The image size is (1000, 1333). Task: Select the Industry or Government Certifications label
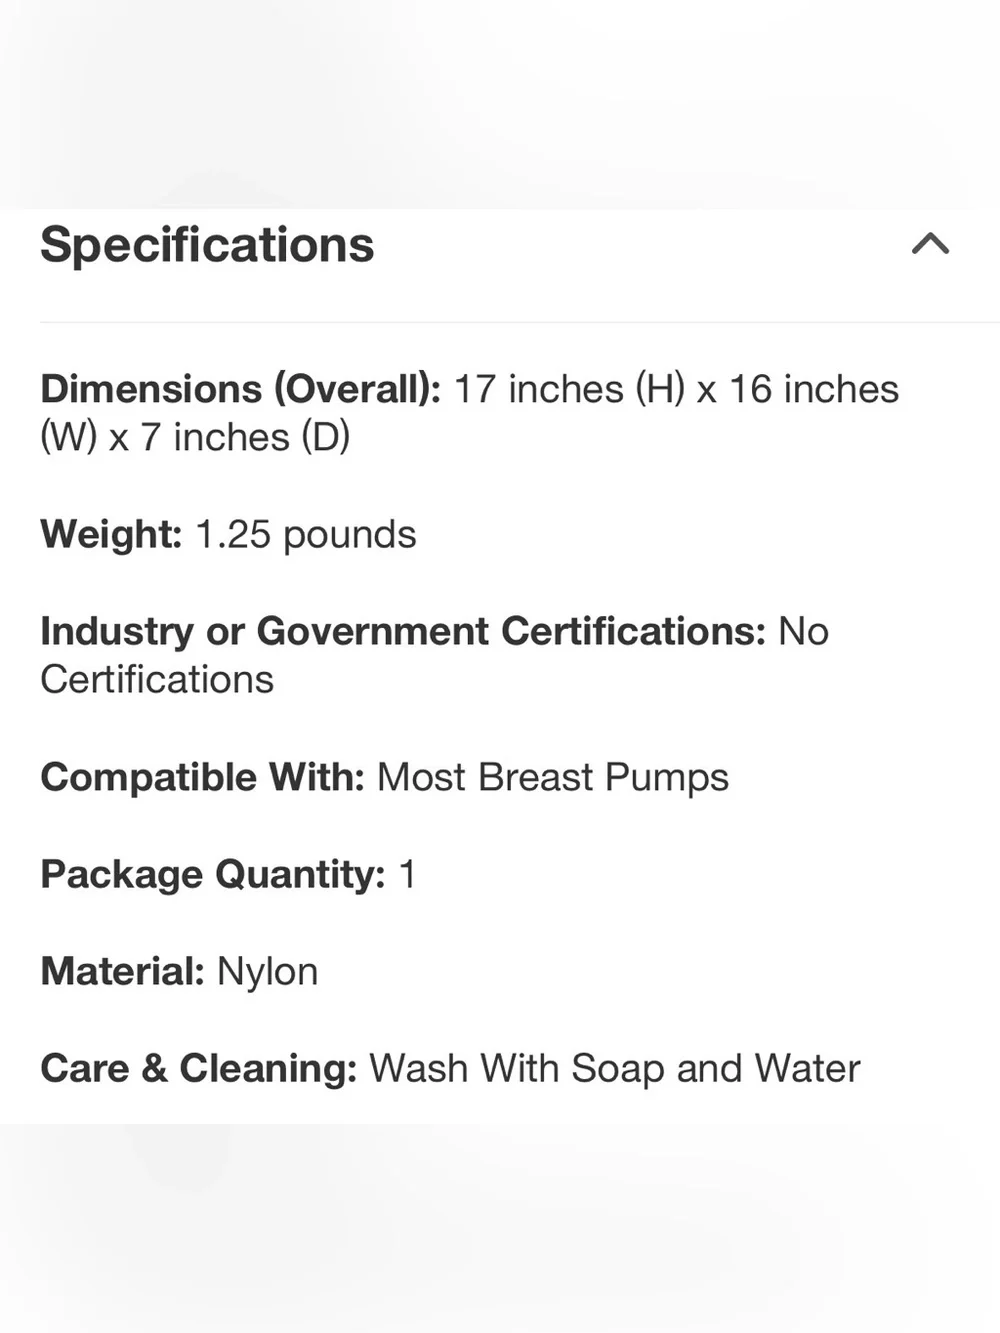point(403,631)
